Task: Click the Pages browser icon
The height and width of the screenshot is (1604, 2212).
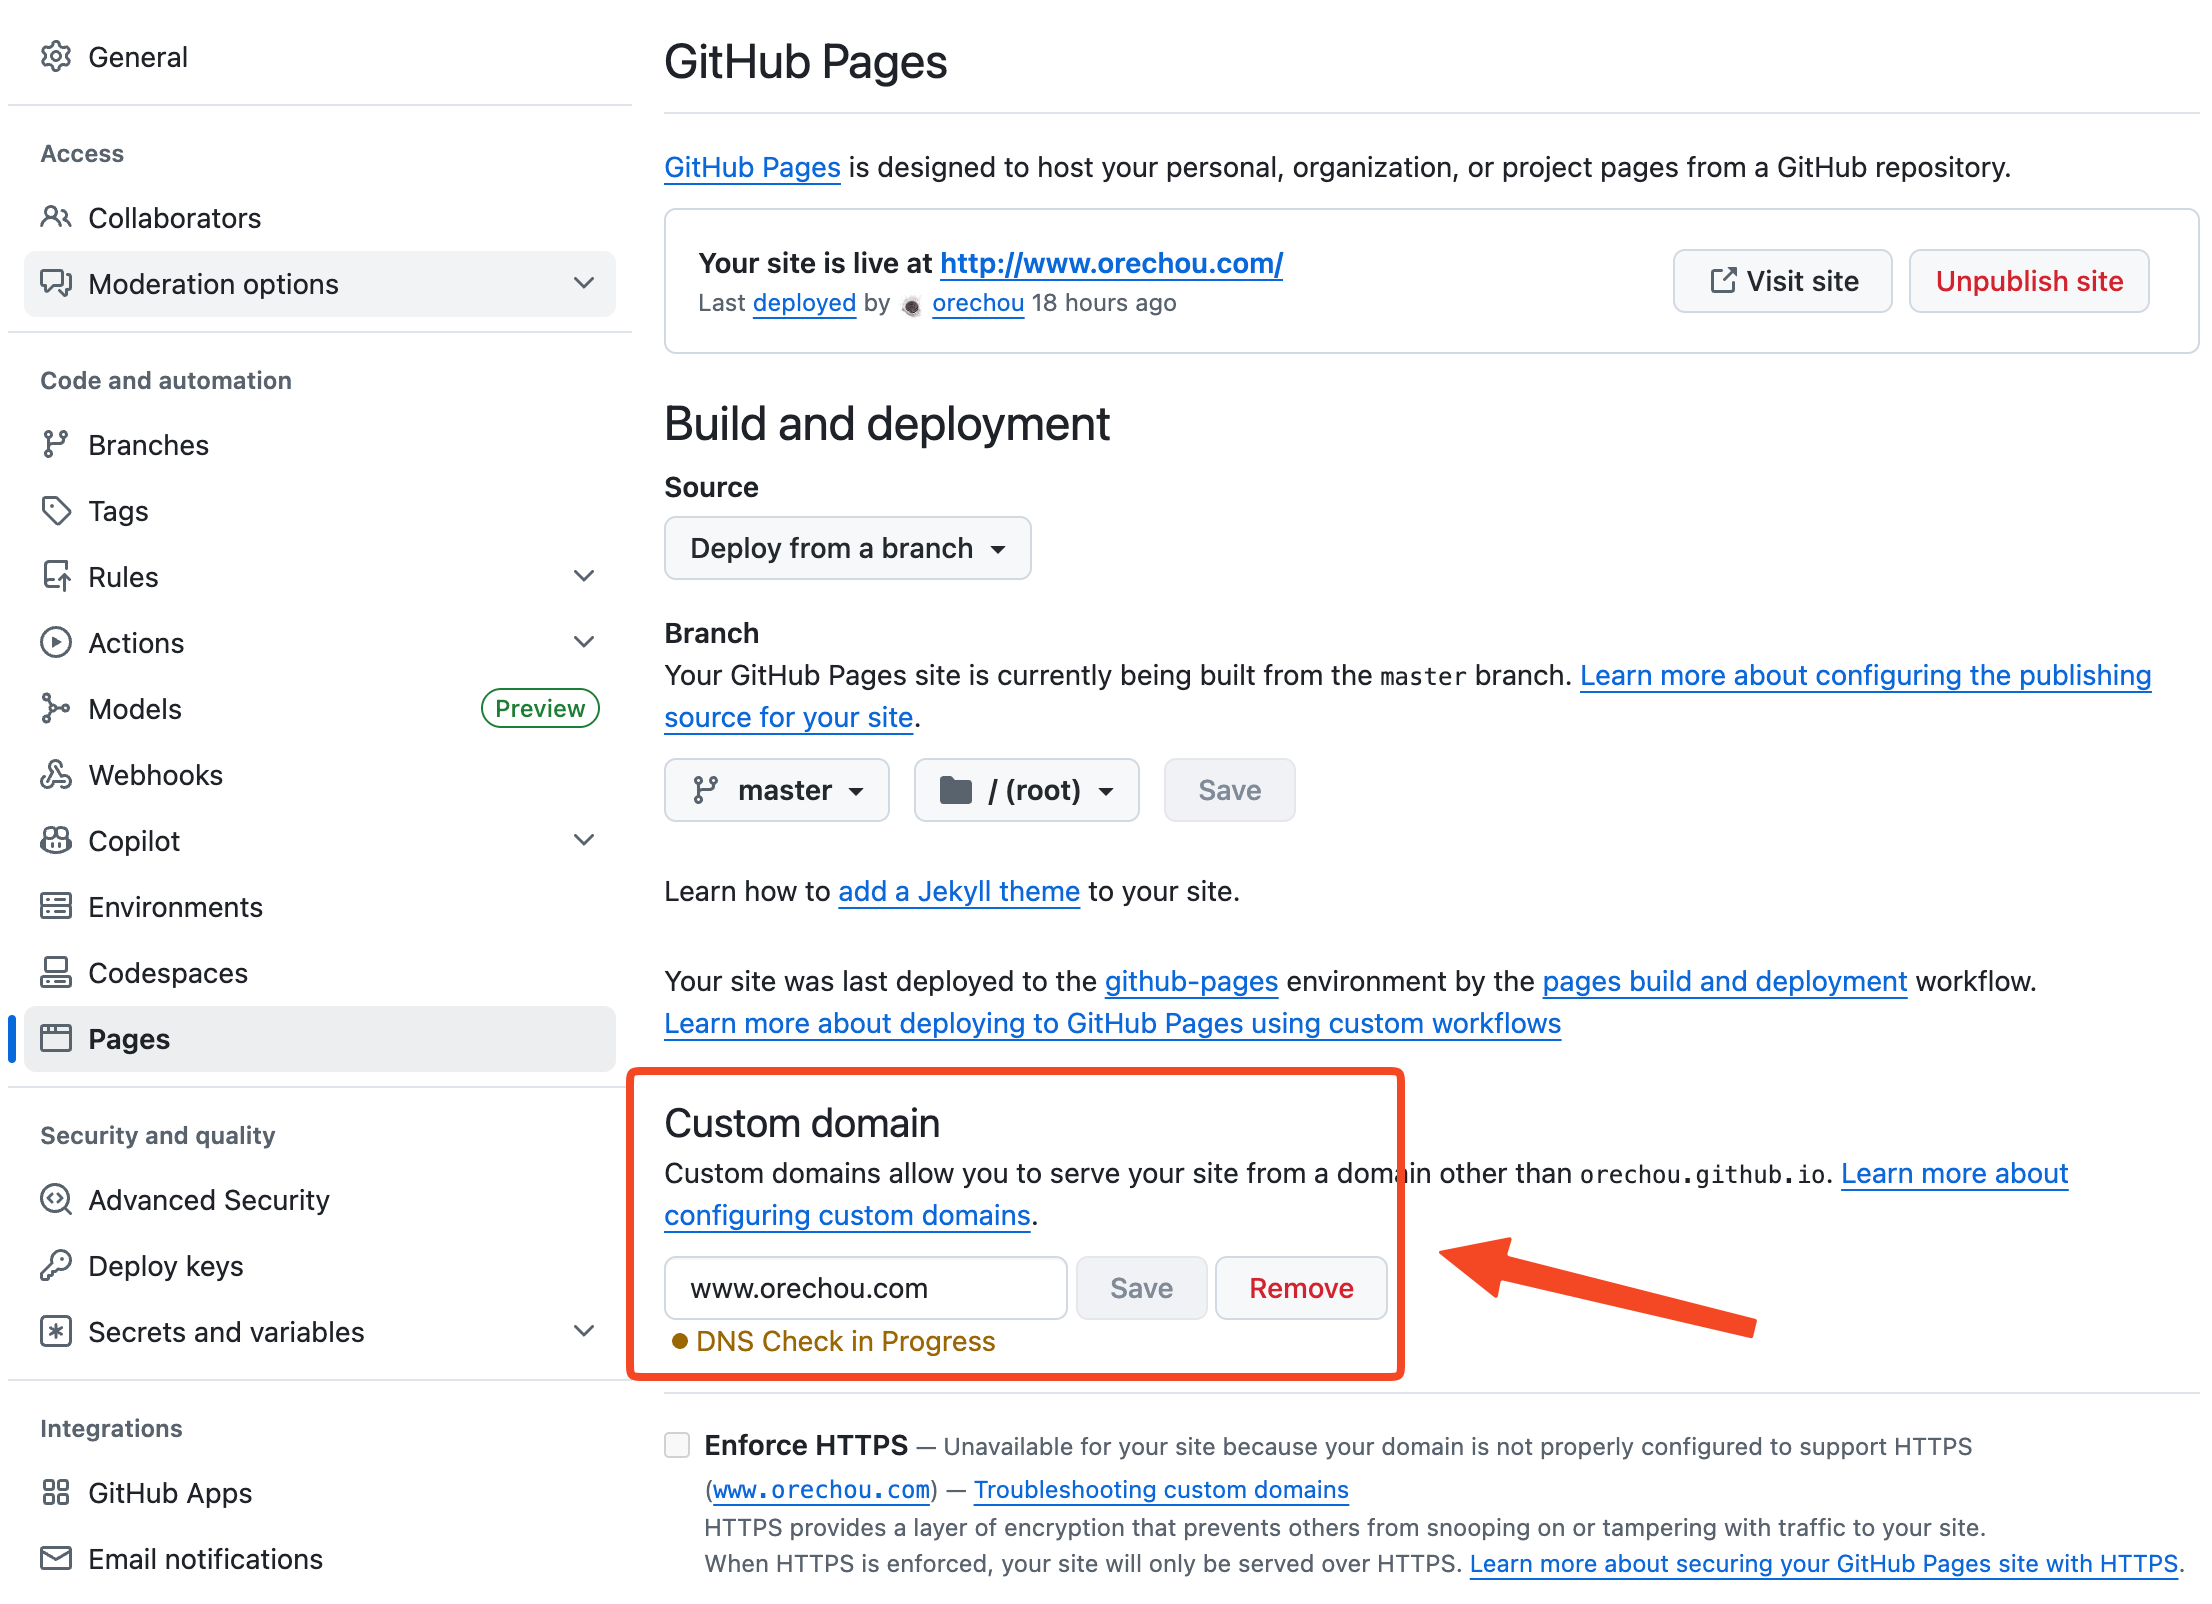Action: coord(56,1038)
